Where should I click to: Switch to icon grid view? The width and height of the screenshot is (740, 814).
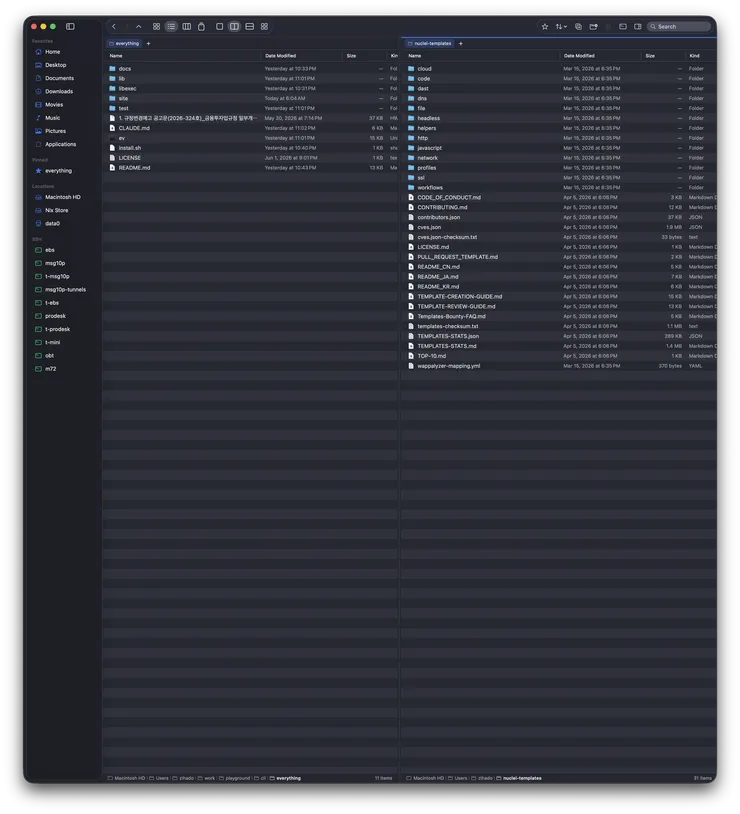pyautogui.click(x=156, y=26)
